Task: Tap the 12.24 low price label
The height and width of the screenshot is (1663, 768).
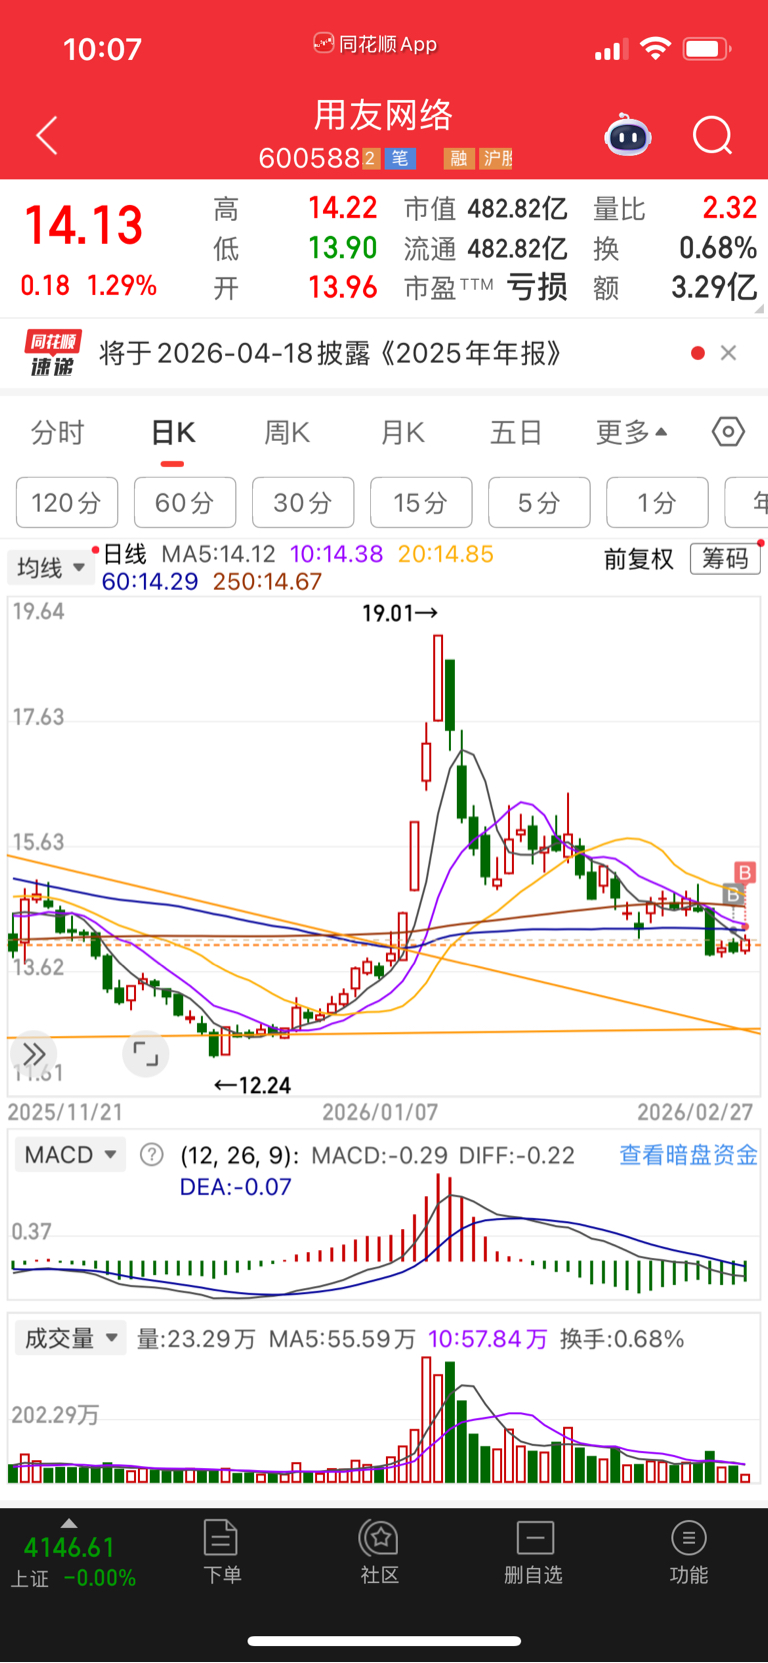Action: tap(253, 1085)
